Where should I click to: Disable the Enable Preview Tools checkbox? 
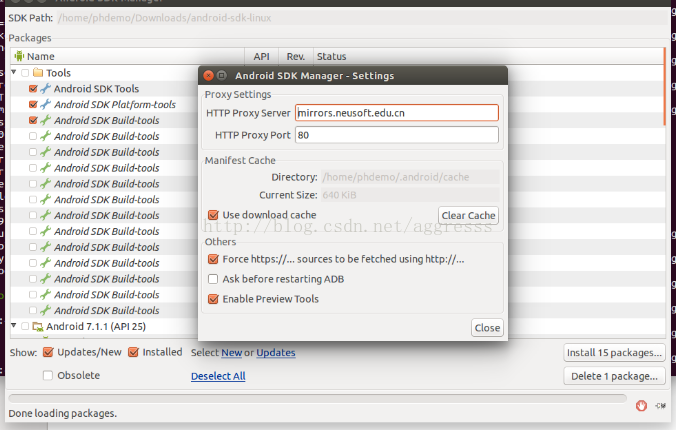click(x=213, y=299)
